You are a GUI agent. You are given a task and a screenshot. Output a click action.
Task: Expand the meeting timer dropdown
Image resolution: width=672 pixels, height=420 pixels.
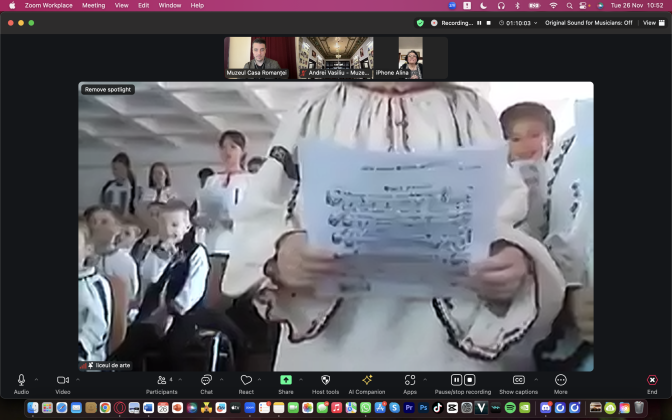click(536, 22)
